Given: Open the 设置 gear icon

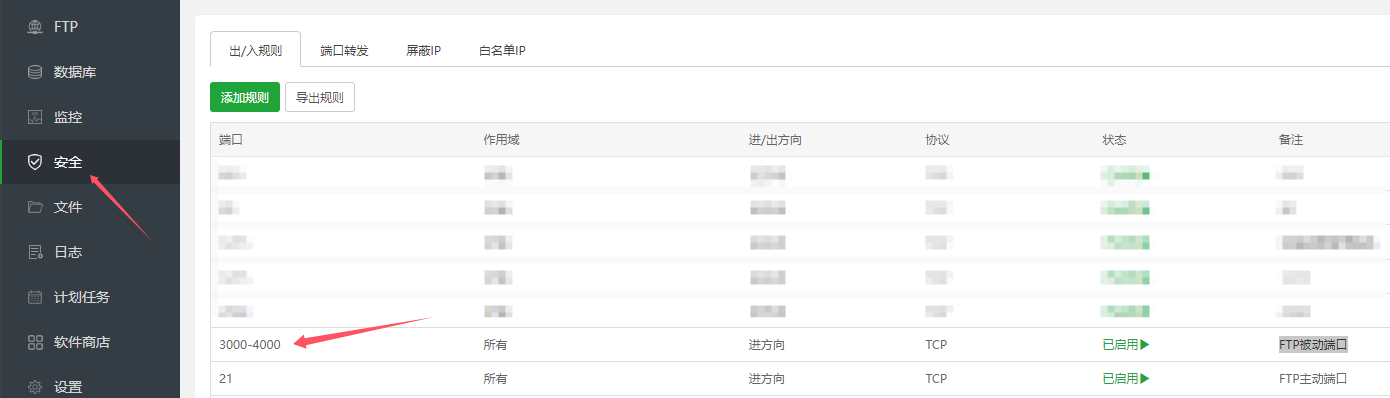Looking at the screenshot, I should 35,387.
